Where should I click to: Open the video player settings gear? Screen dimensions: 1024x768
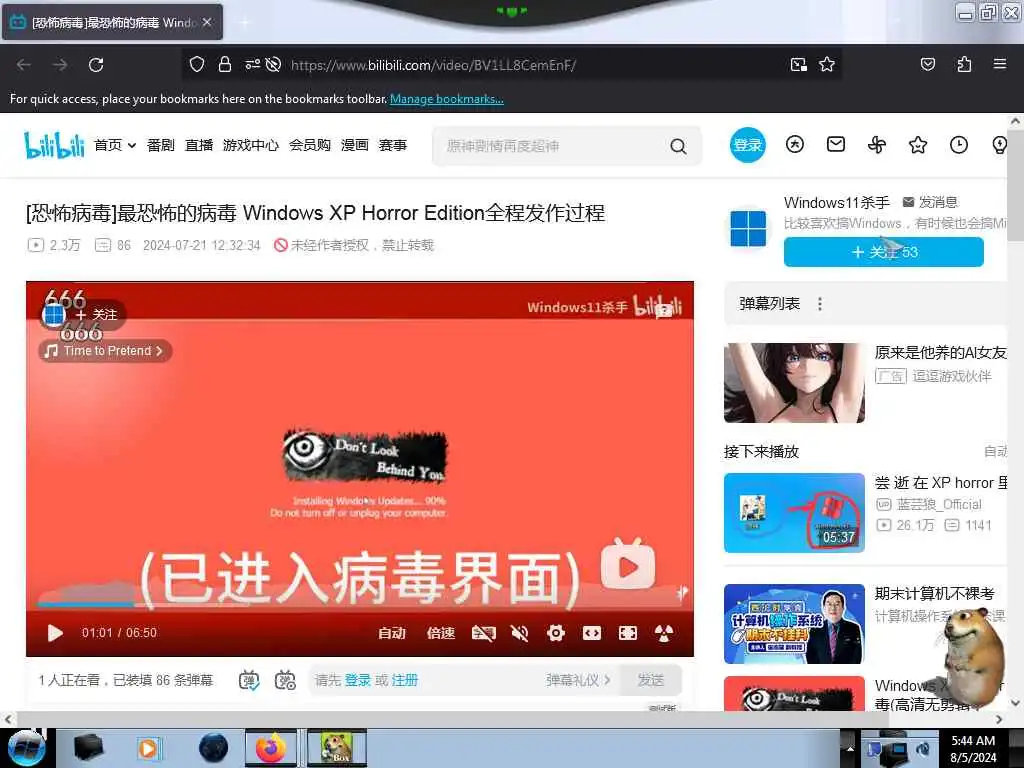pos(556,633)
